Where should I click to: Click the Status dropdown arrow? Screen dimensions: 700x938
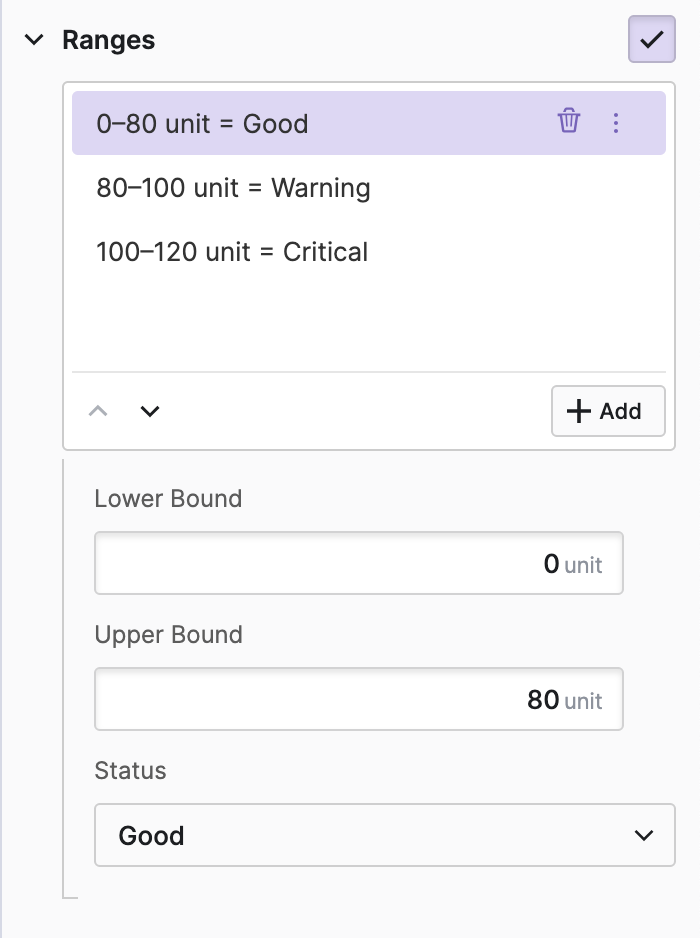click(645, 835)
